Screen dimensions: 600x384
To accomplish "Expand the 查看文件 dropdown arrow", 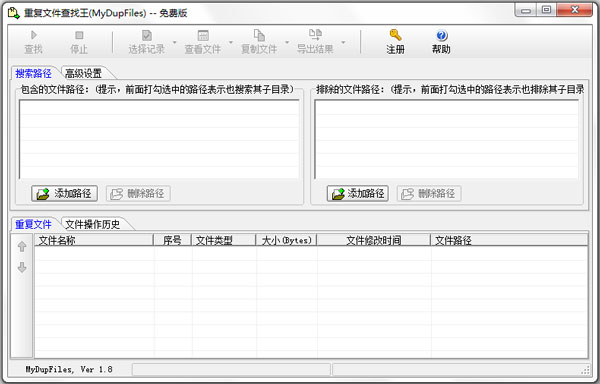I will 231,42.
